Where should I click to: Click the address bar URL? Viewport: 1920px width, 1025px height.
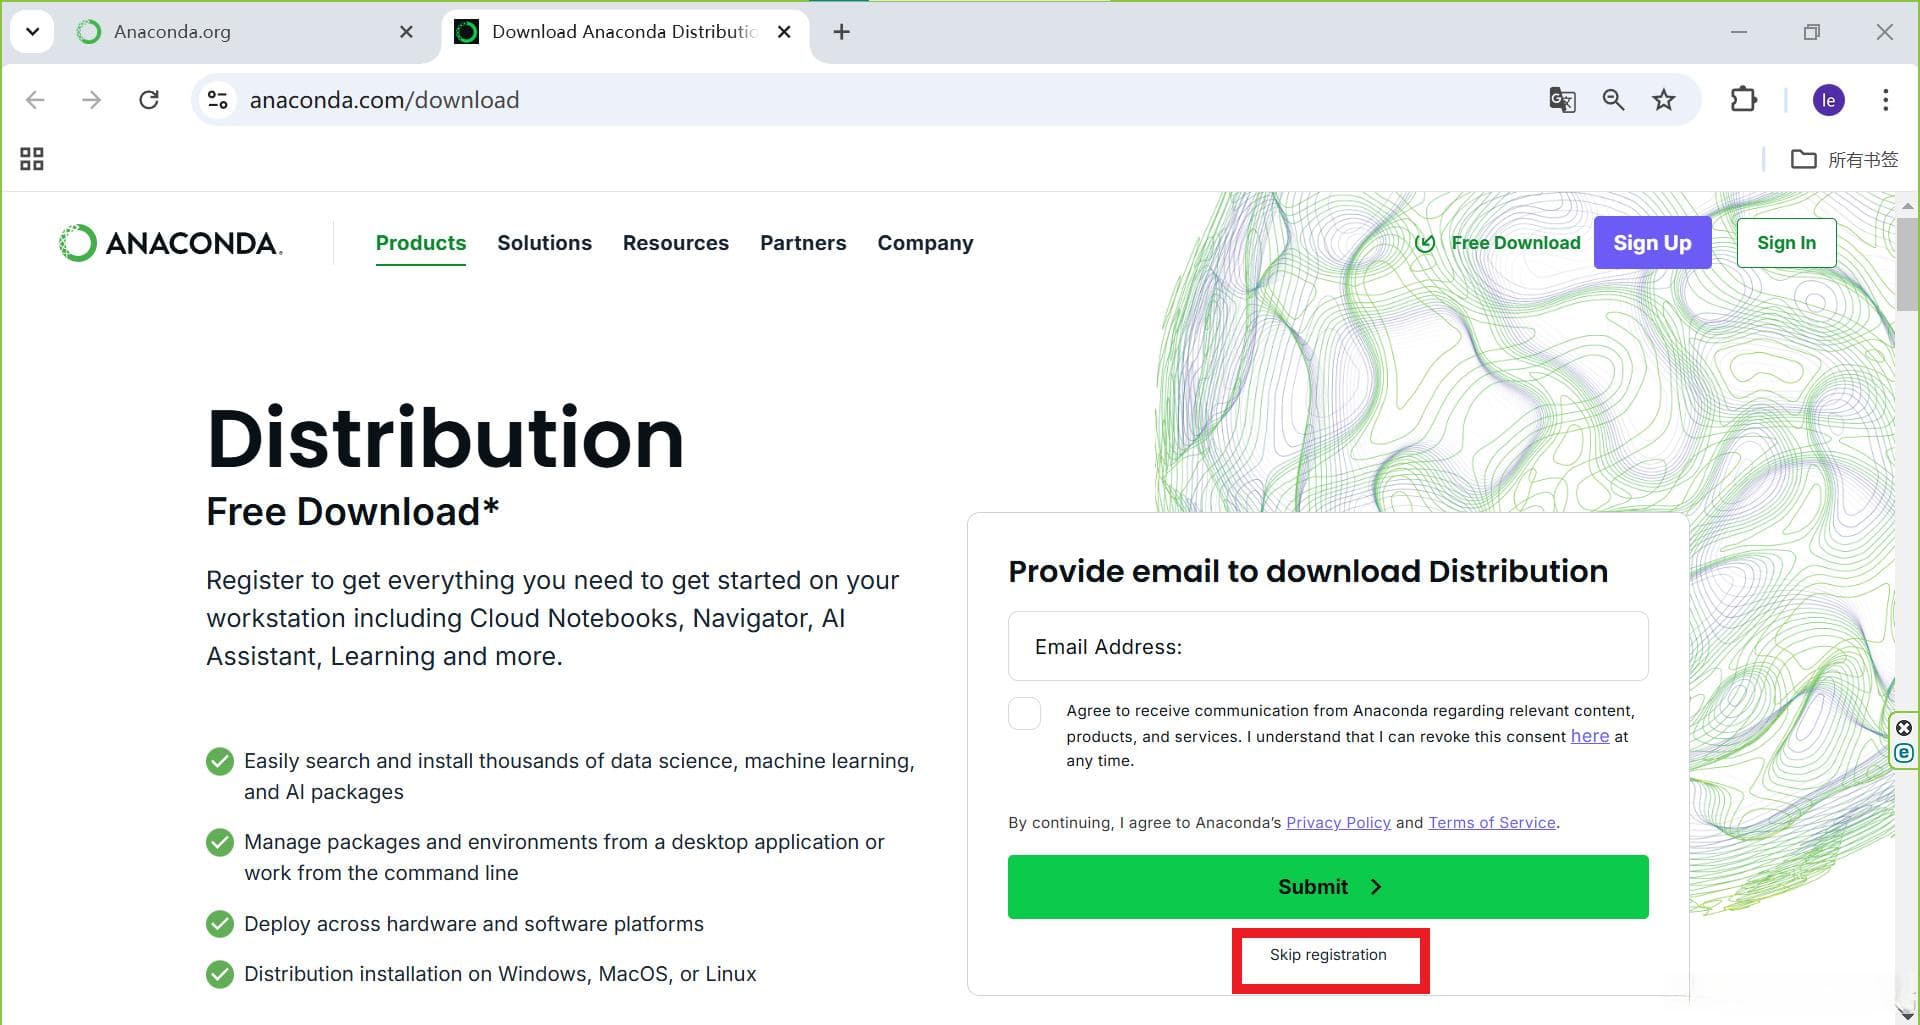pyautogui.click(x=384, y=100)
